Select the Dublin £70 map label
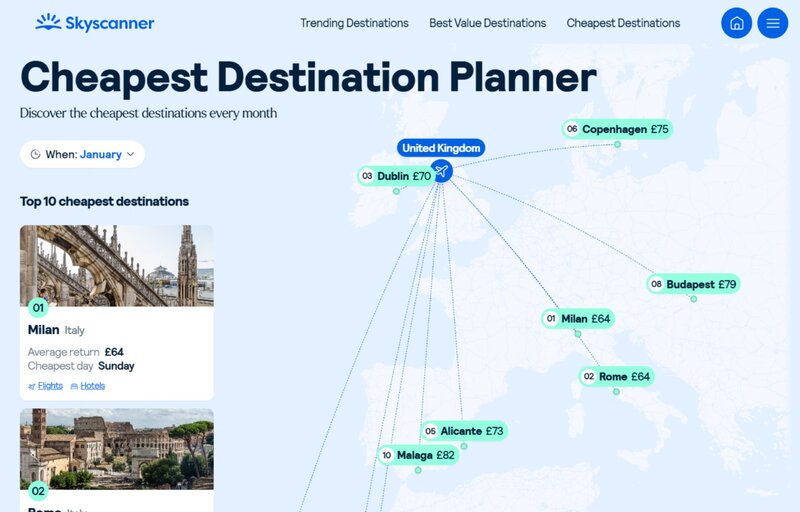 (396, 176)
